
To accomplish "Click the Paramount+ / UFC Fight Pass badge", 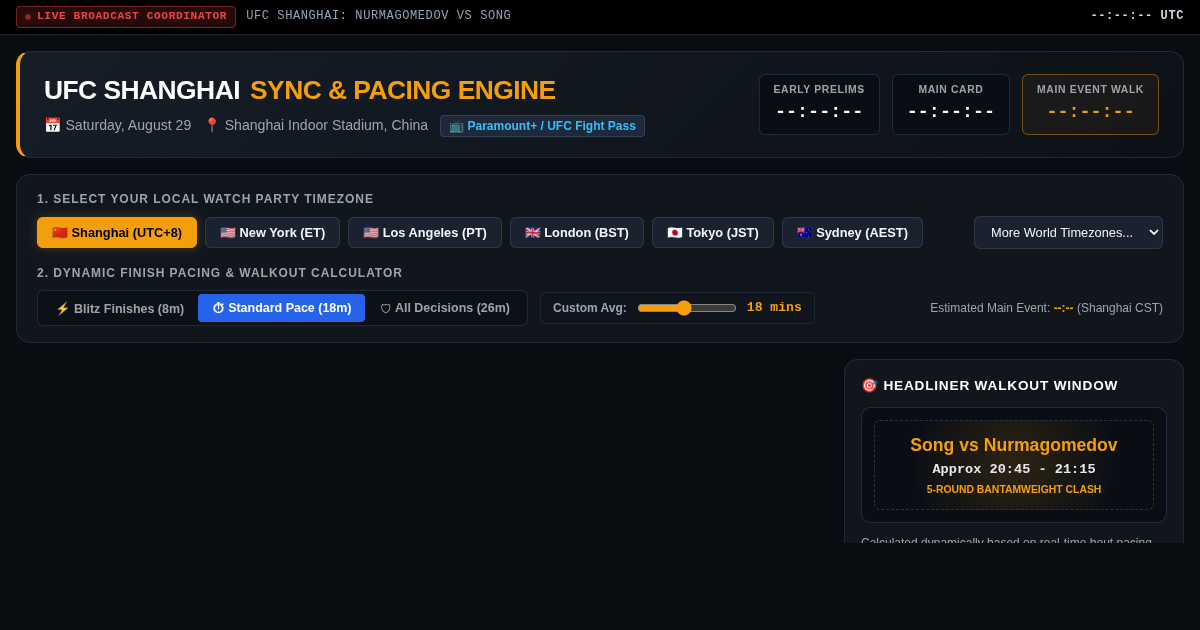I will tap(542, 126).
